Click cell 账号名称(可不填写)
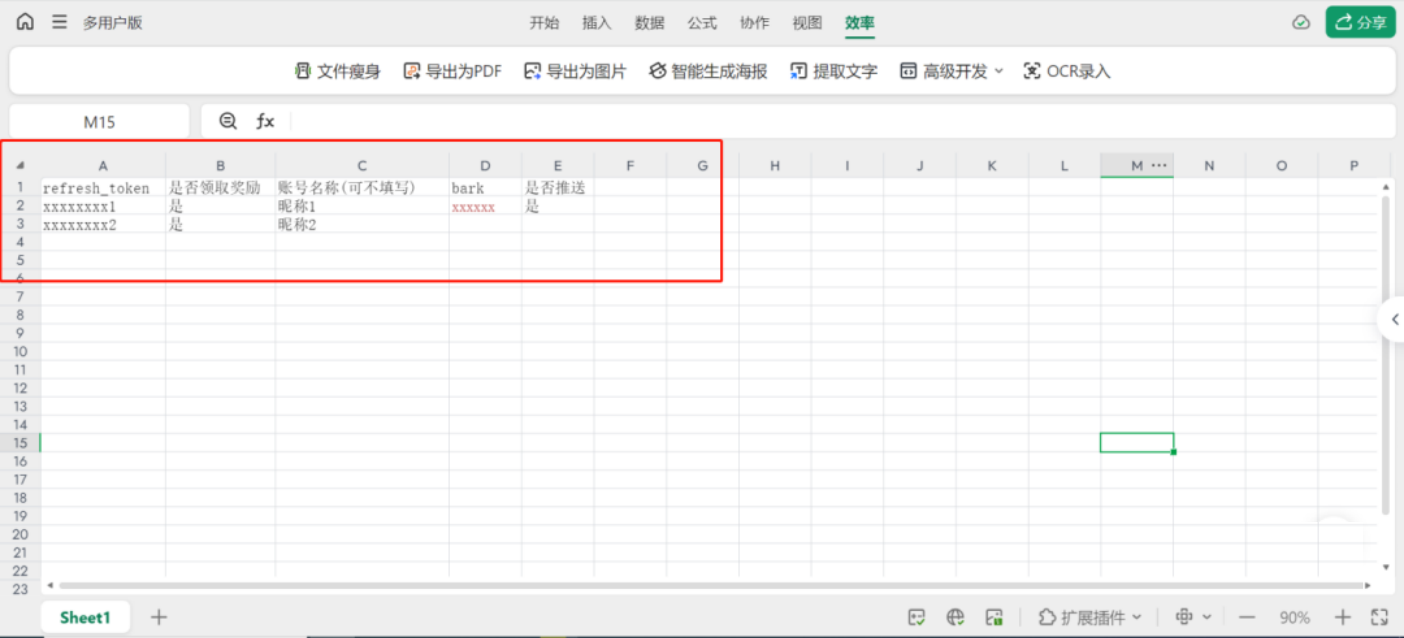The height and width of the screenshot is (638, 1404). (x=362, y=188)
